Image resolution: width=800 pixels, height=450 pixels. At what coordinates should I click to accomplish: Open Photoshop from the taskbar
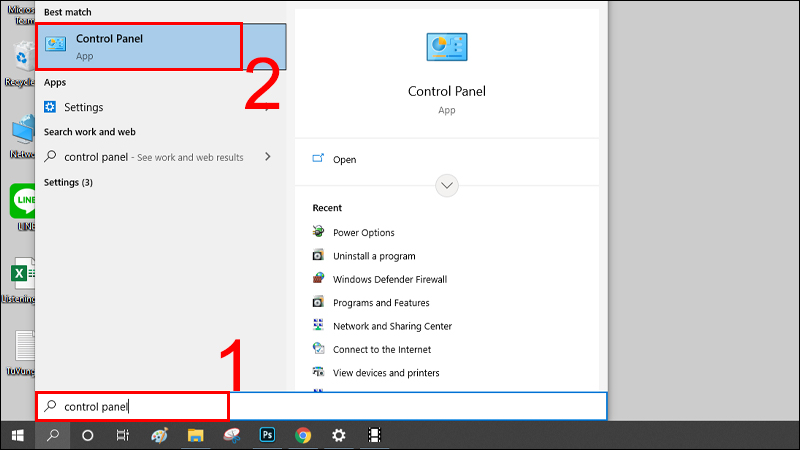(267, 435)
